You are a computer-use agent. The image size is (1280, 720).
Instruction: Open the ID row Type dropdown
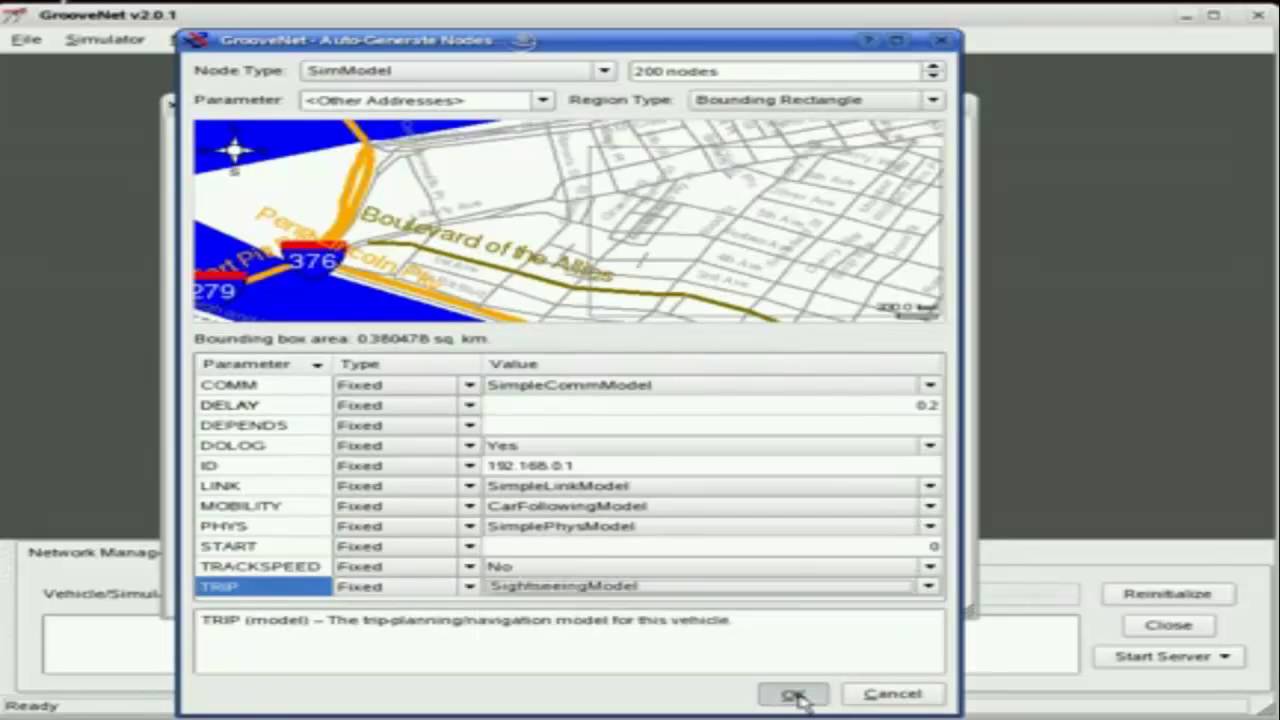469,465
